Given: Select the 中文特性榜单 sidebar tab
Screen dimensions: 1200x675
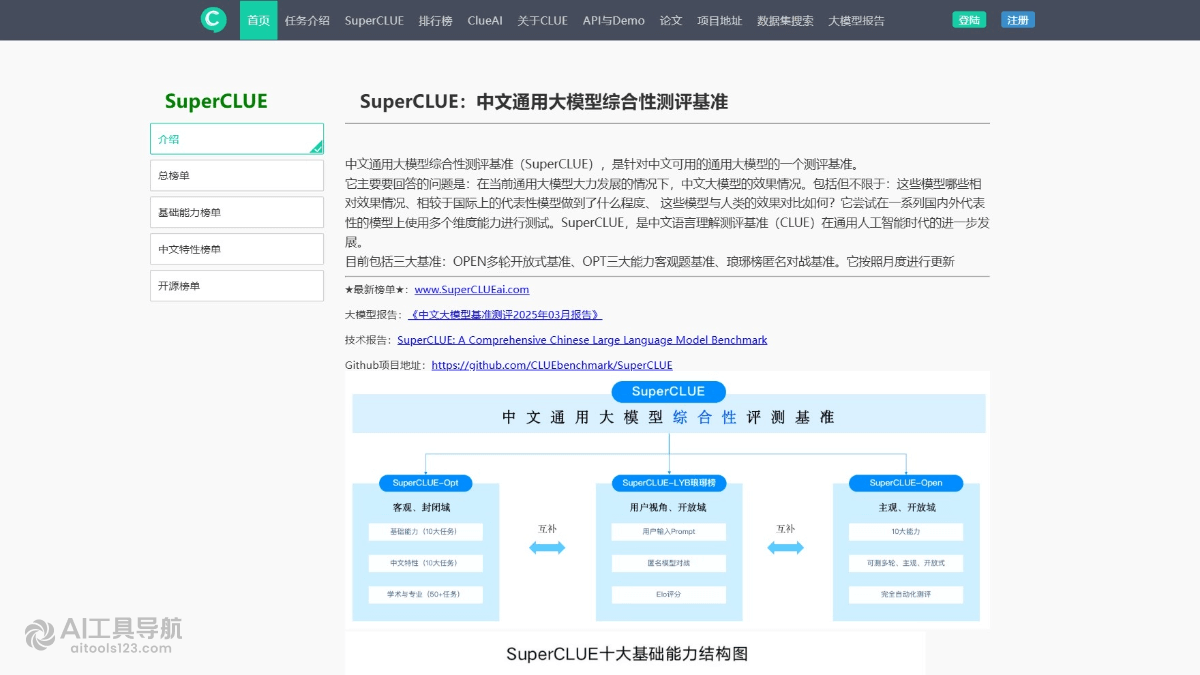Looking at the screenshot, I should pyautogui.click(x=237, y=249).
